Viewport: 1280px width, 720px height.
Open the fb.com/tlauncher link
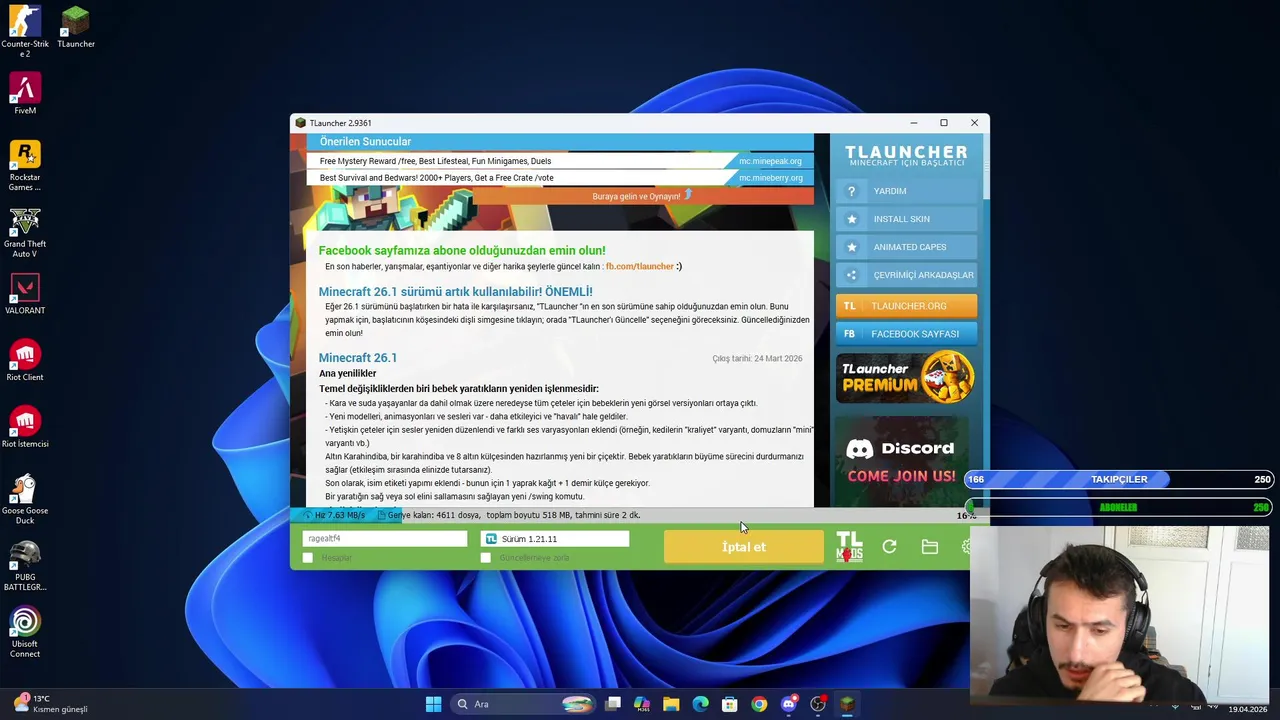[x=640, y=266]
